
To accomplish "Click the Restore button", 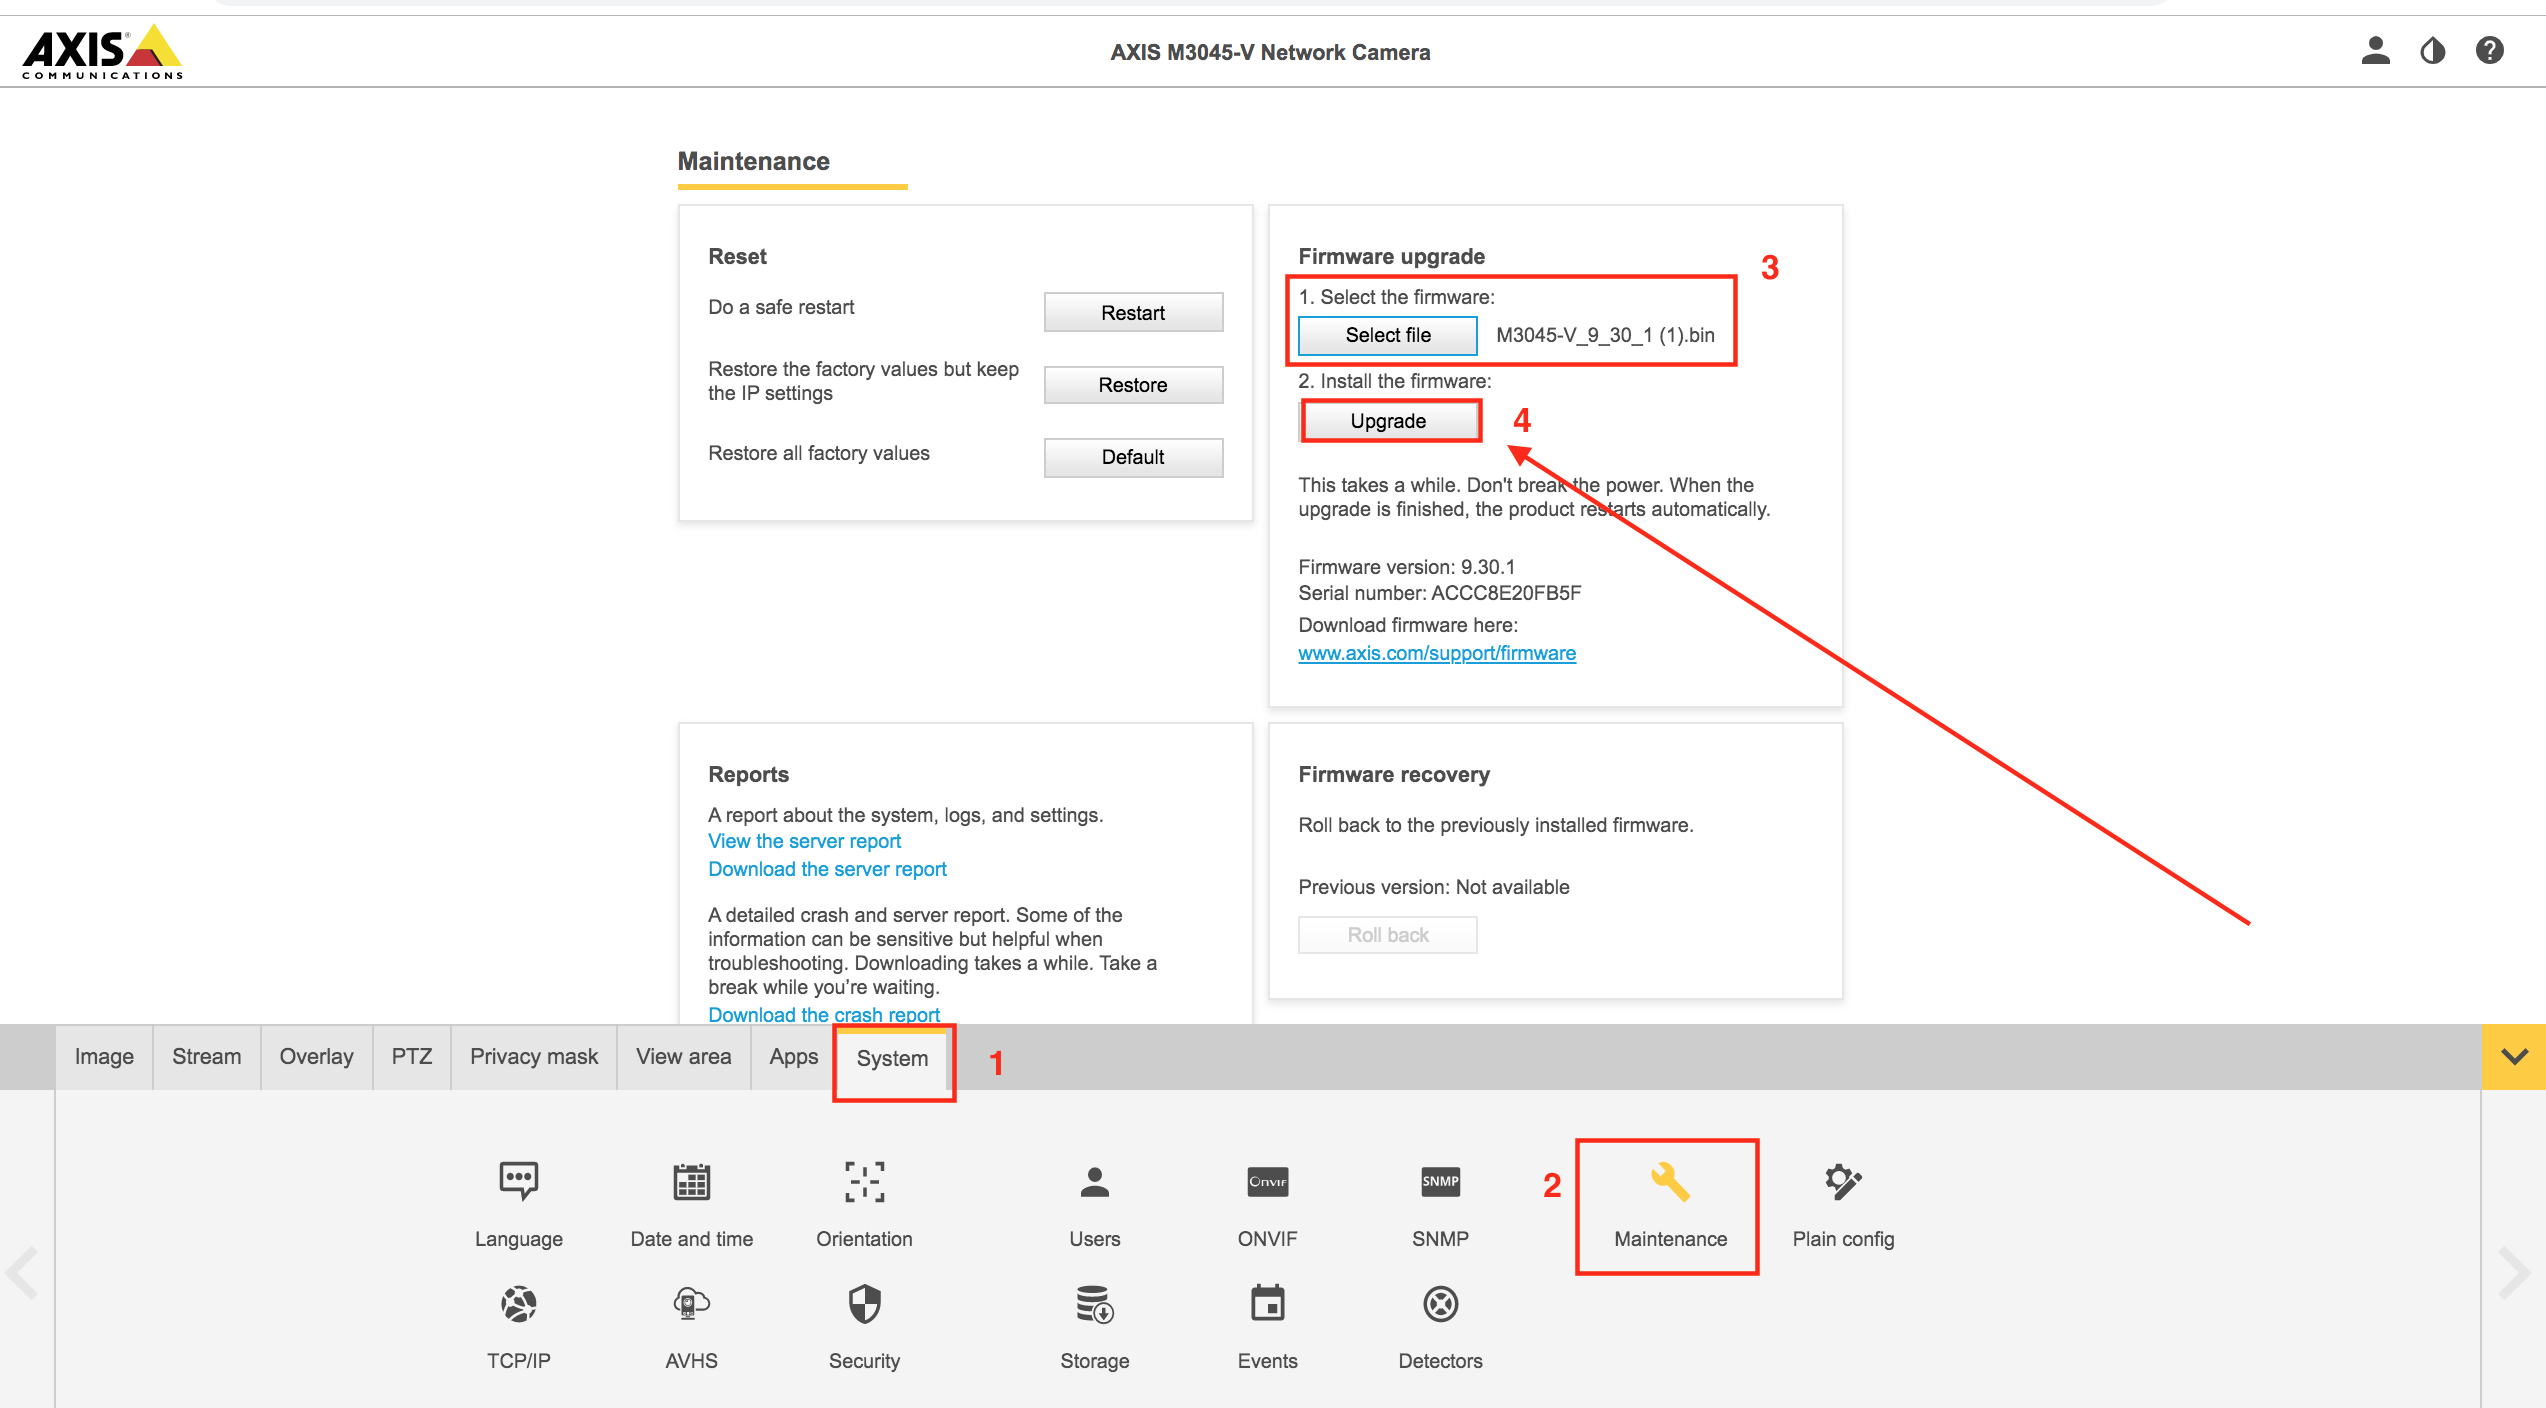I will (x=1133, y=385).
